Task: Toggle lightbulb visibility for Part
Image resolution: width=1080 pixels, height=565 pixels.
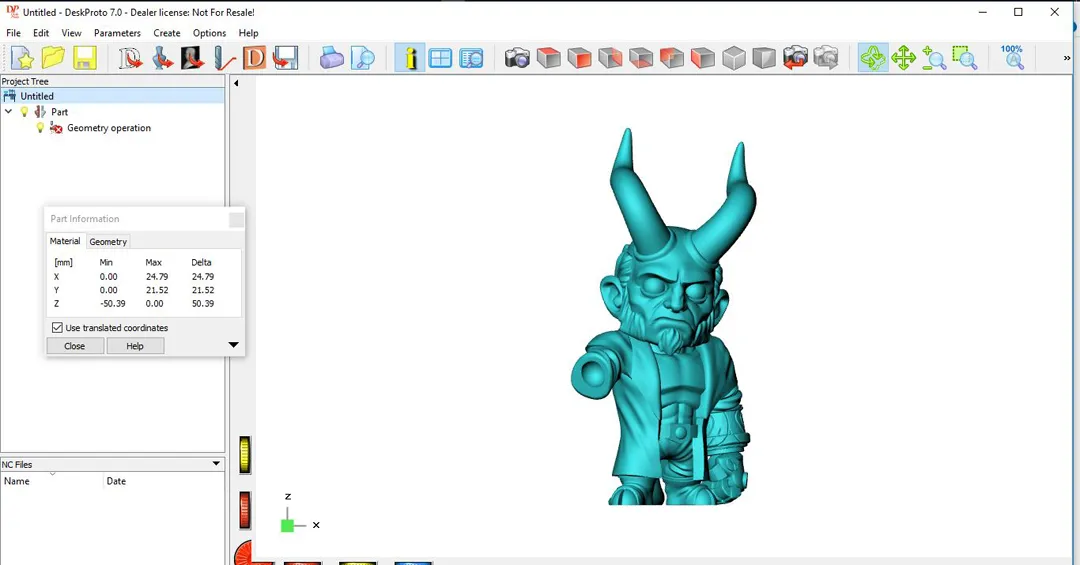Action: 24,112
